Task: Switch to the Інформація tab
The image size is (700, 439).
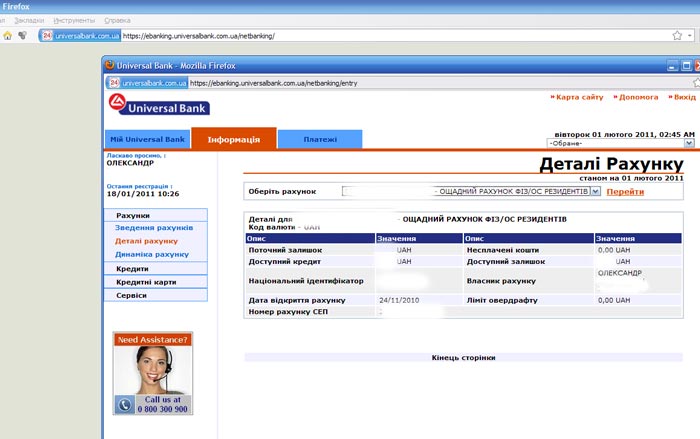Action: point(233,139)
